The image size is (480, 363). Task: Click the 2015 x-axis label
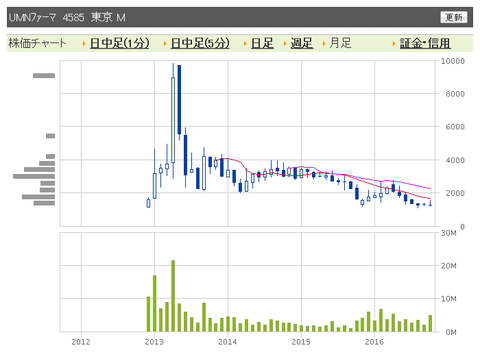[301, 342]
